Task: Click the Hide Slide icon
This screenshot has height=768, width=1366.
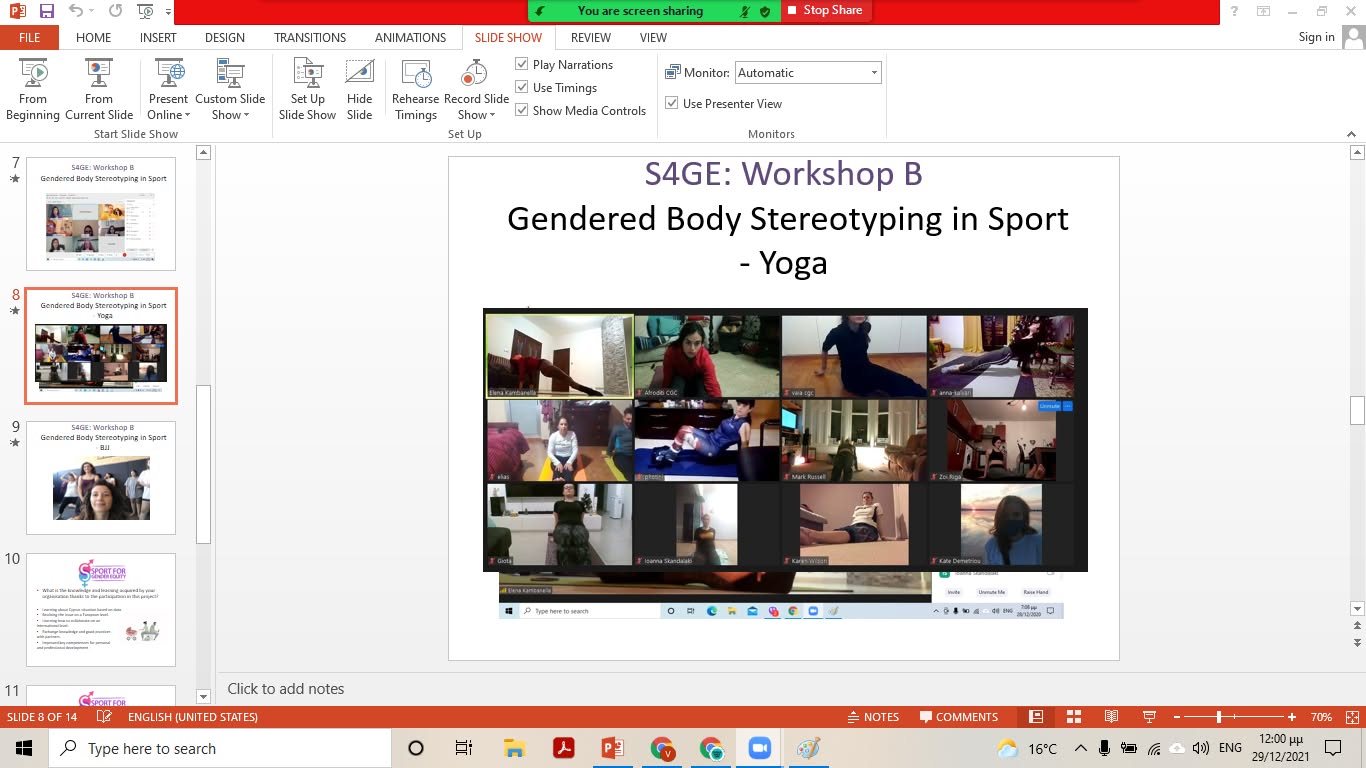Action: (x=359, y=89)
